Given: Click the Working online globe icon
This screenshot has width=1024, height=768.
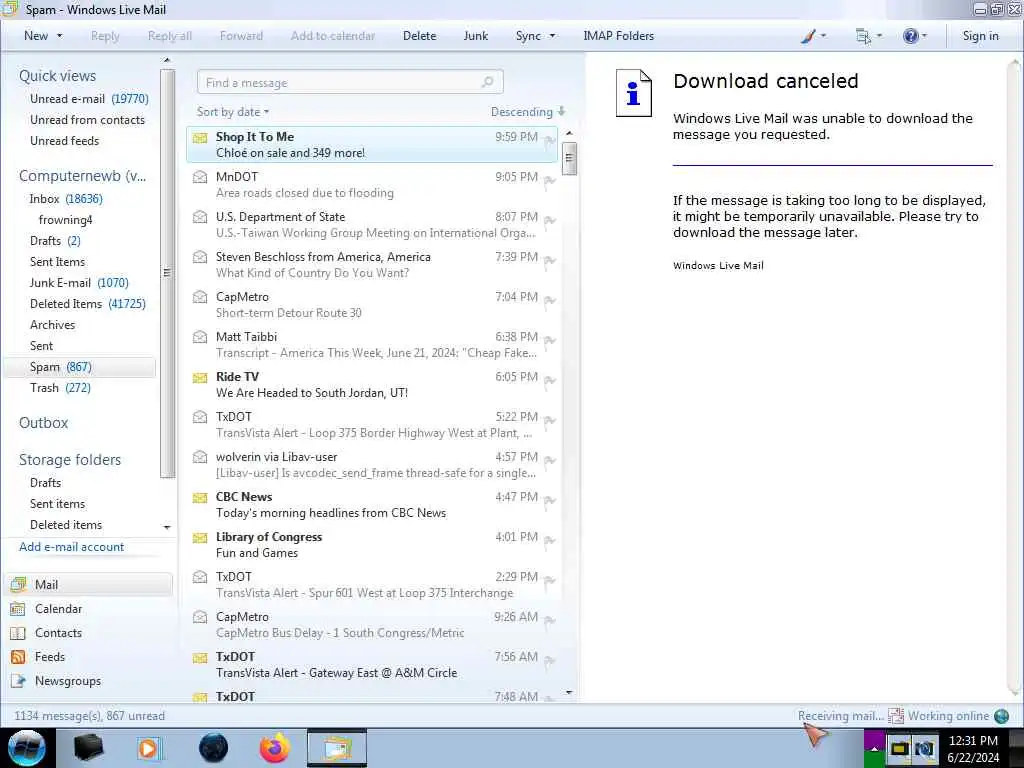Looking at the screenshot, I should click(x=1001, y=716).
